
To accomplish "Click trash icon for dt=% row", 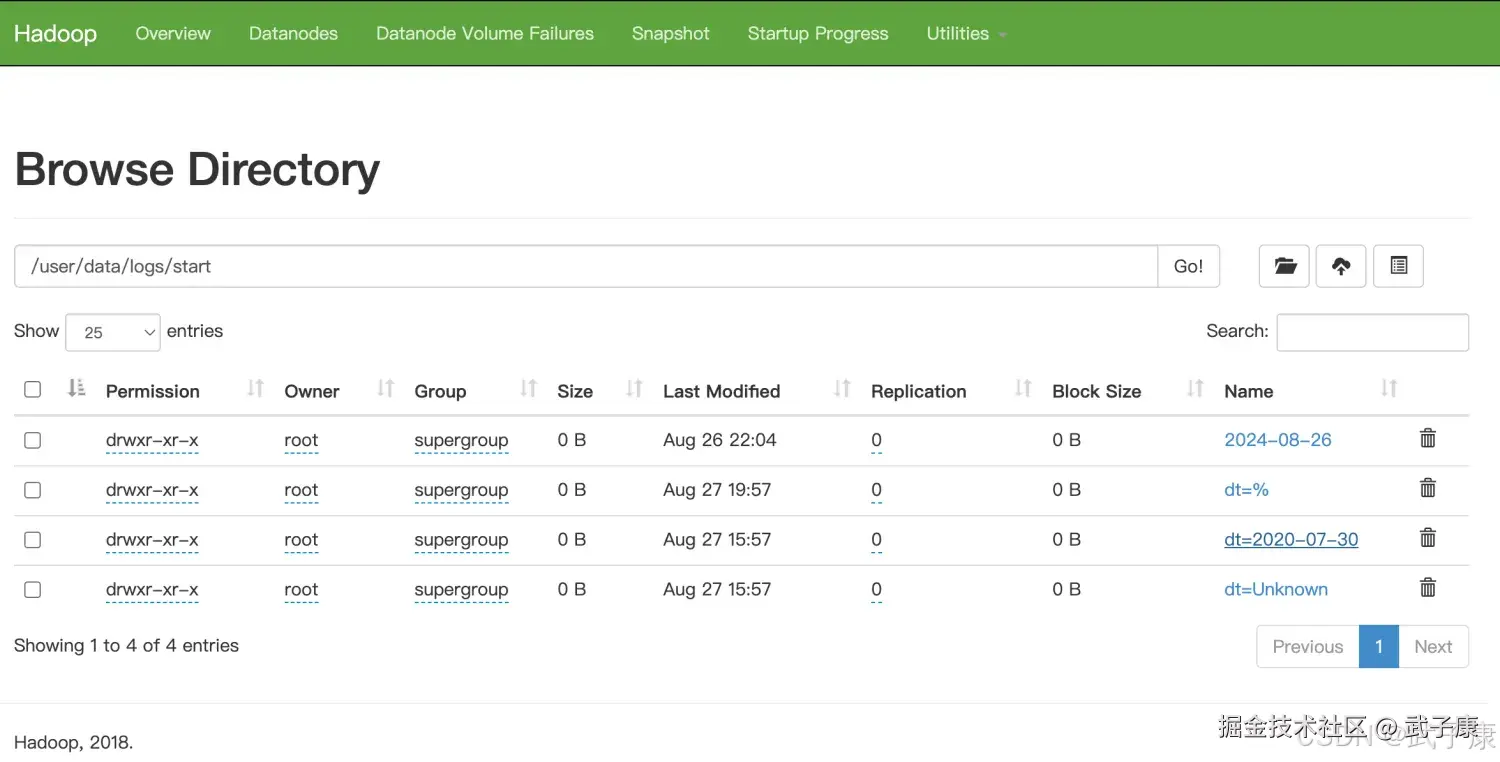I will 1428,489.
